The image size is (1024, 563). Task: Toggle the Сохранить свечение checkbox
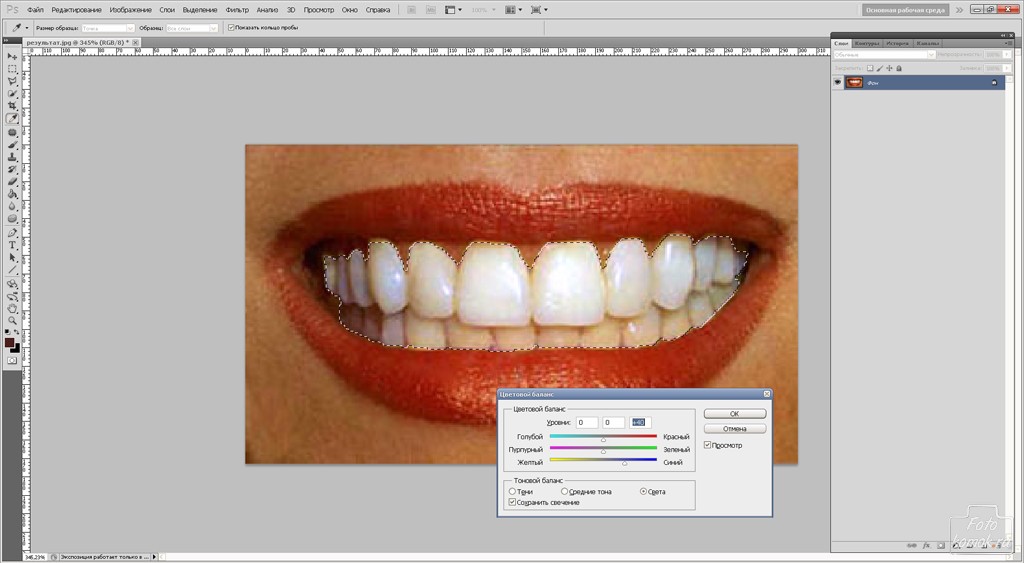pyautogui.click(x=513, y=502)
